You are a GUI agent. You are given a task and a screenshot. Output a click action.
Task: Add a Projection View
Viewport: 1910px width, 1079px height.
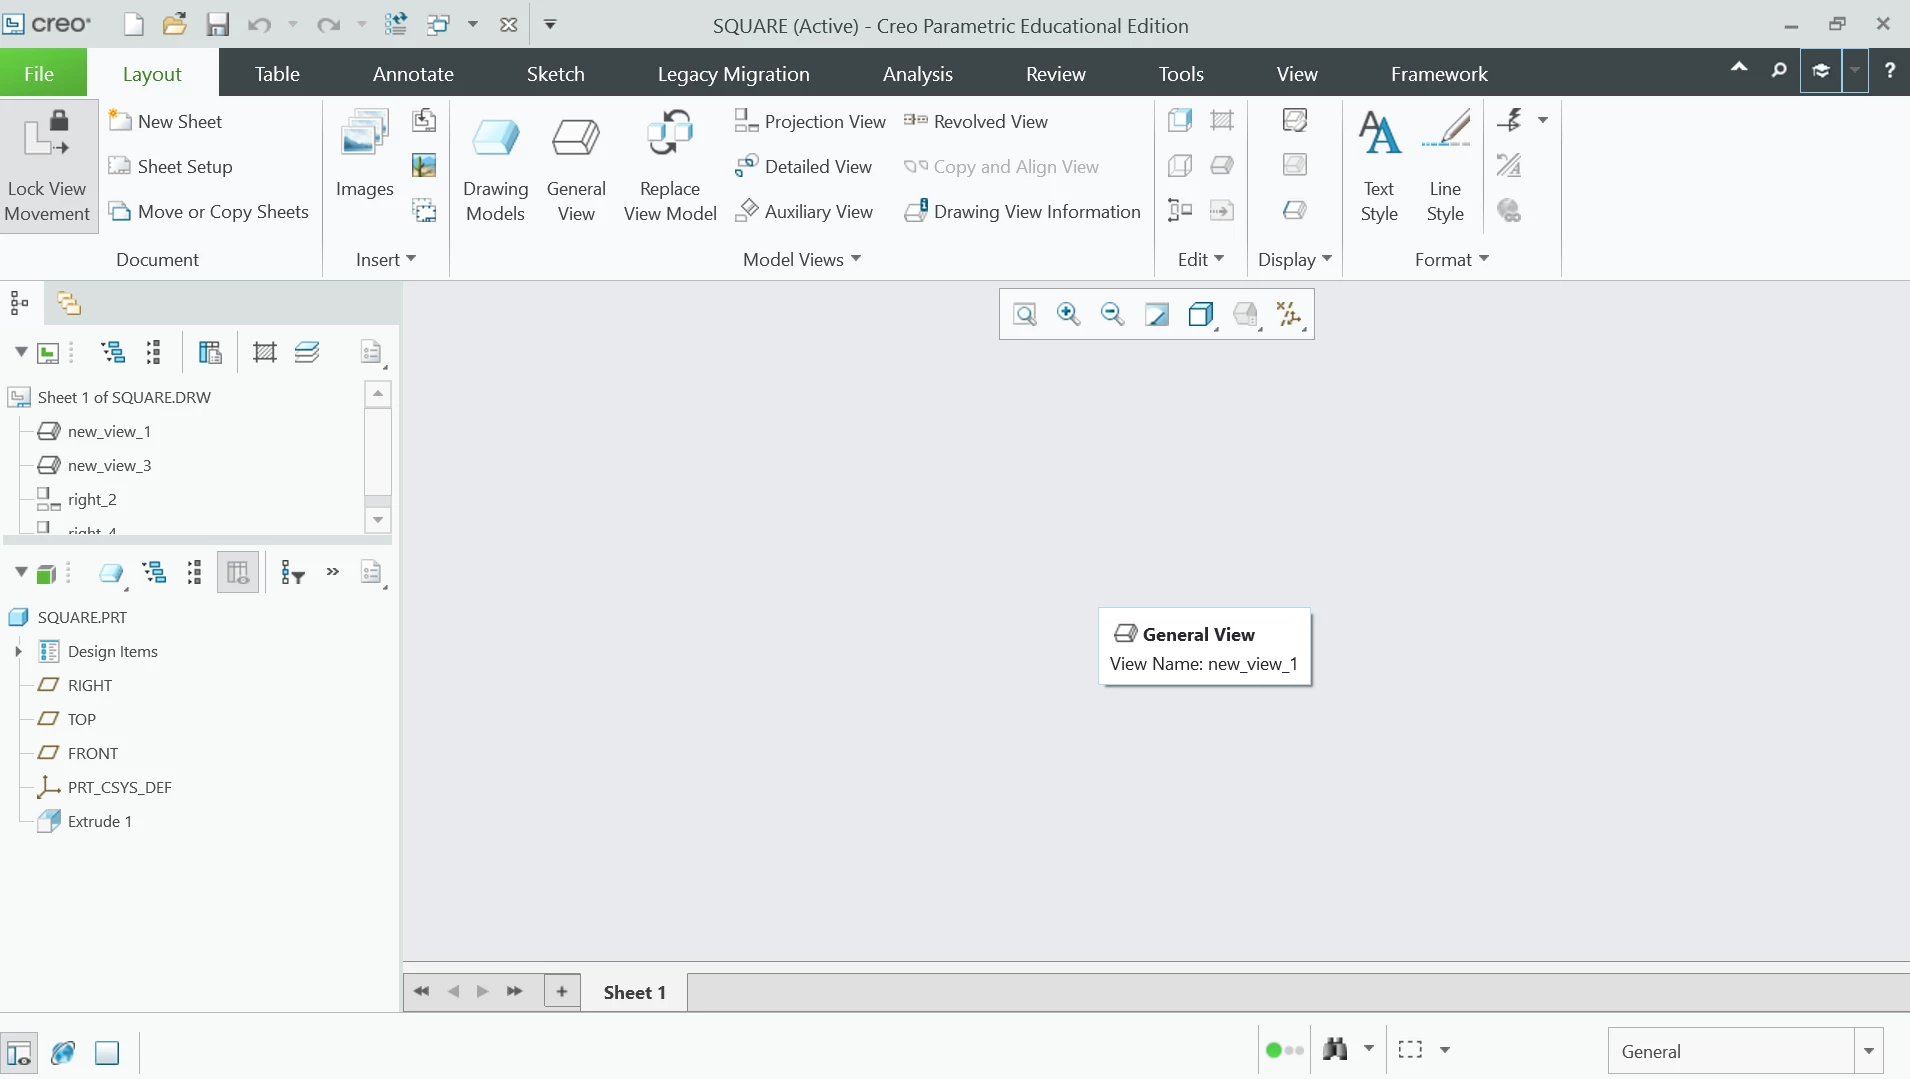click(x=810, y=121)
